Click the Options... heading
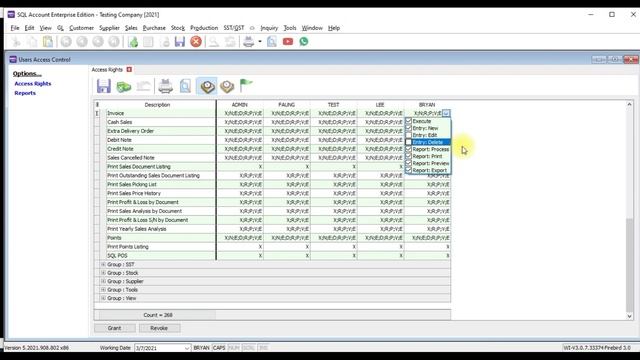Viewport: 640px width, 360px height. 27,73
